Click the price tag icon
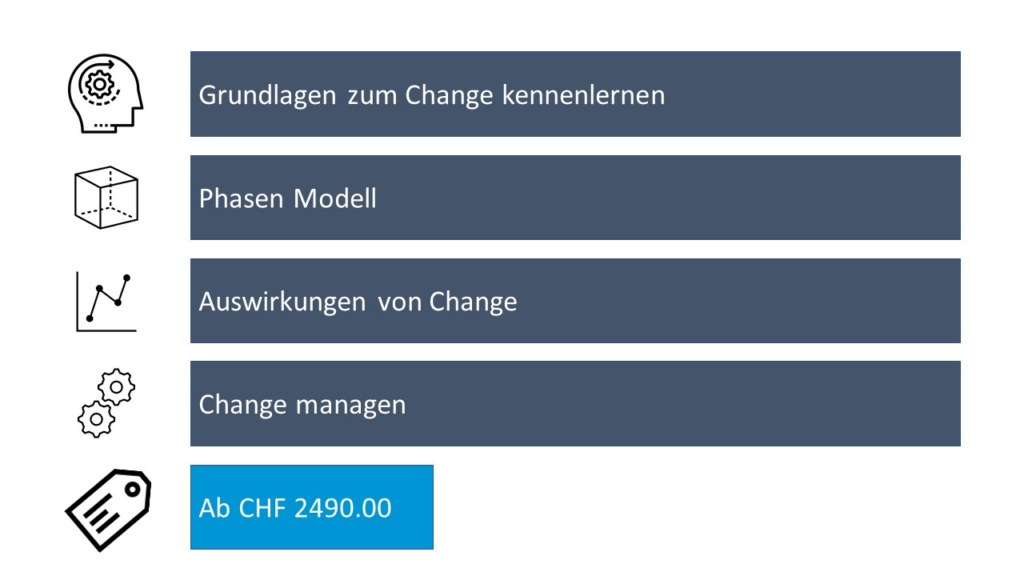The image size is (1024, 576). (108, 509)
